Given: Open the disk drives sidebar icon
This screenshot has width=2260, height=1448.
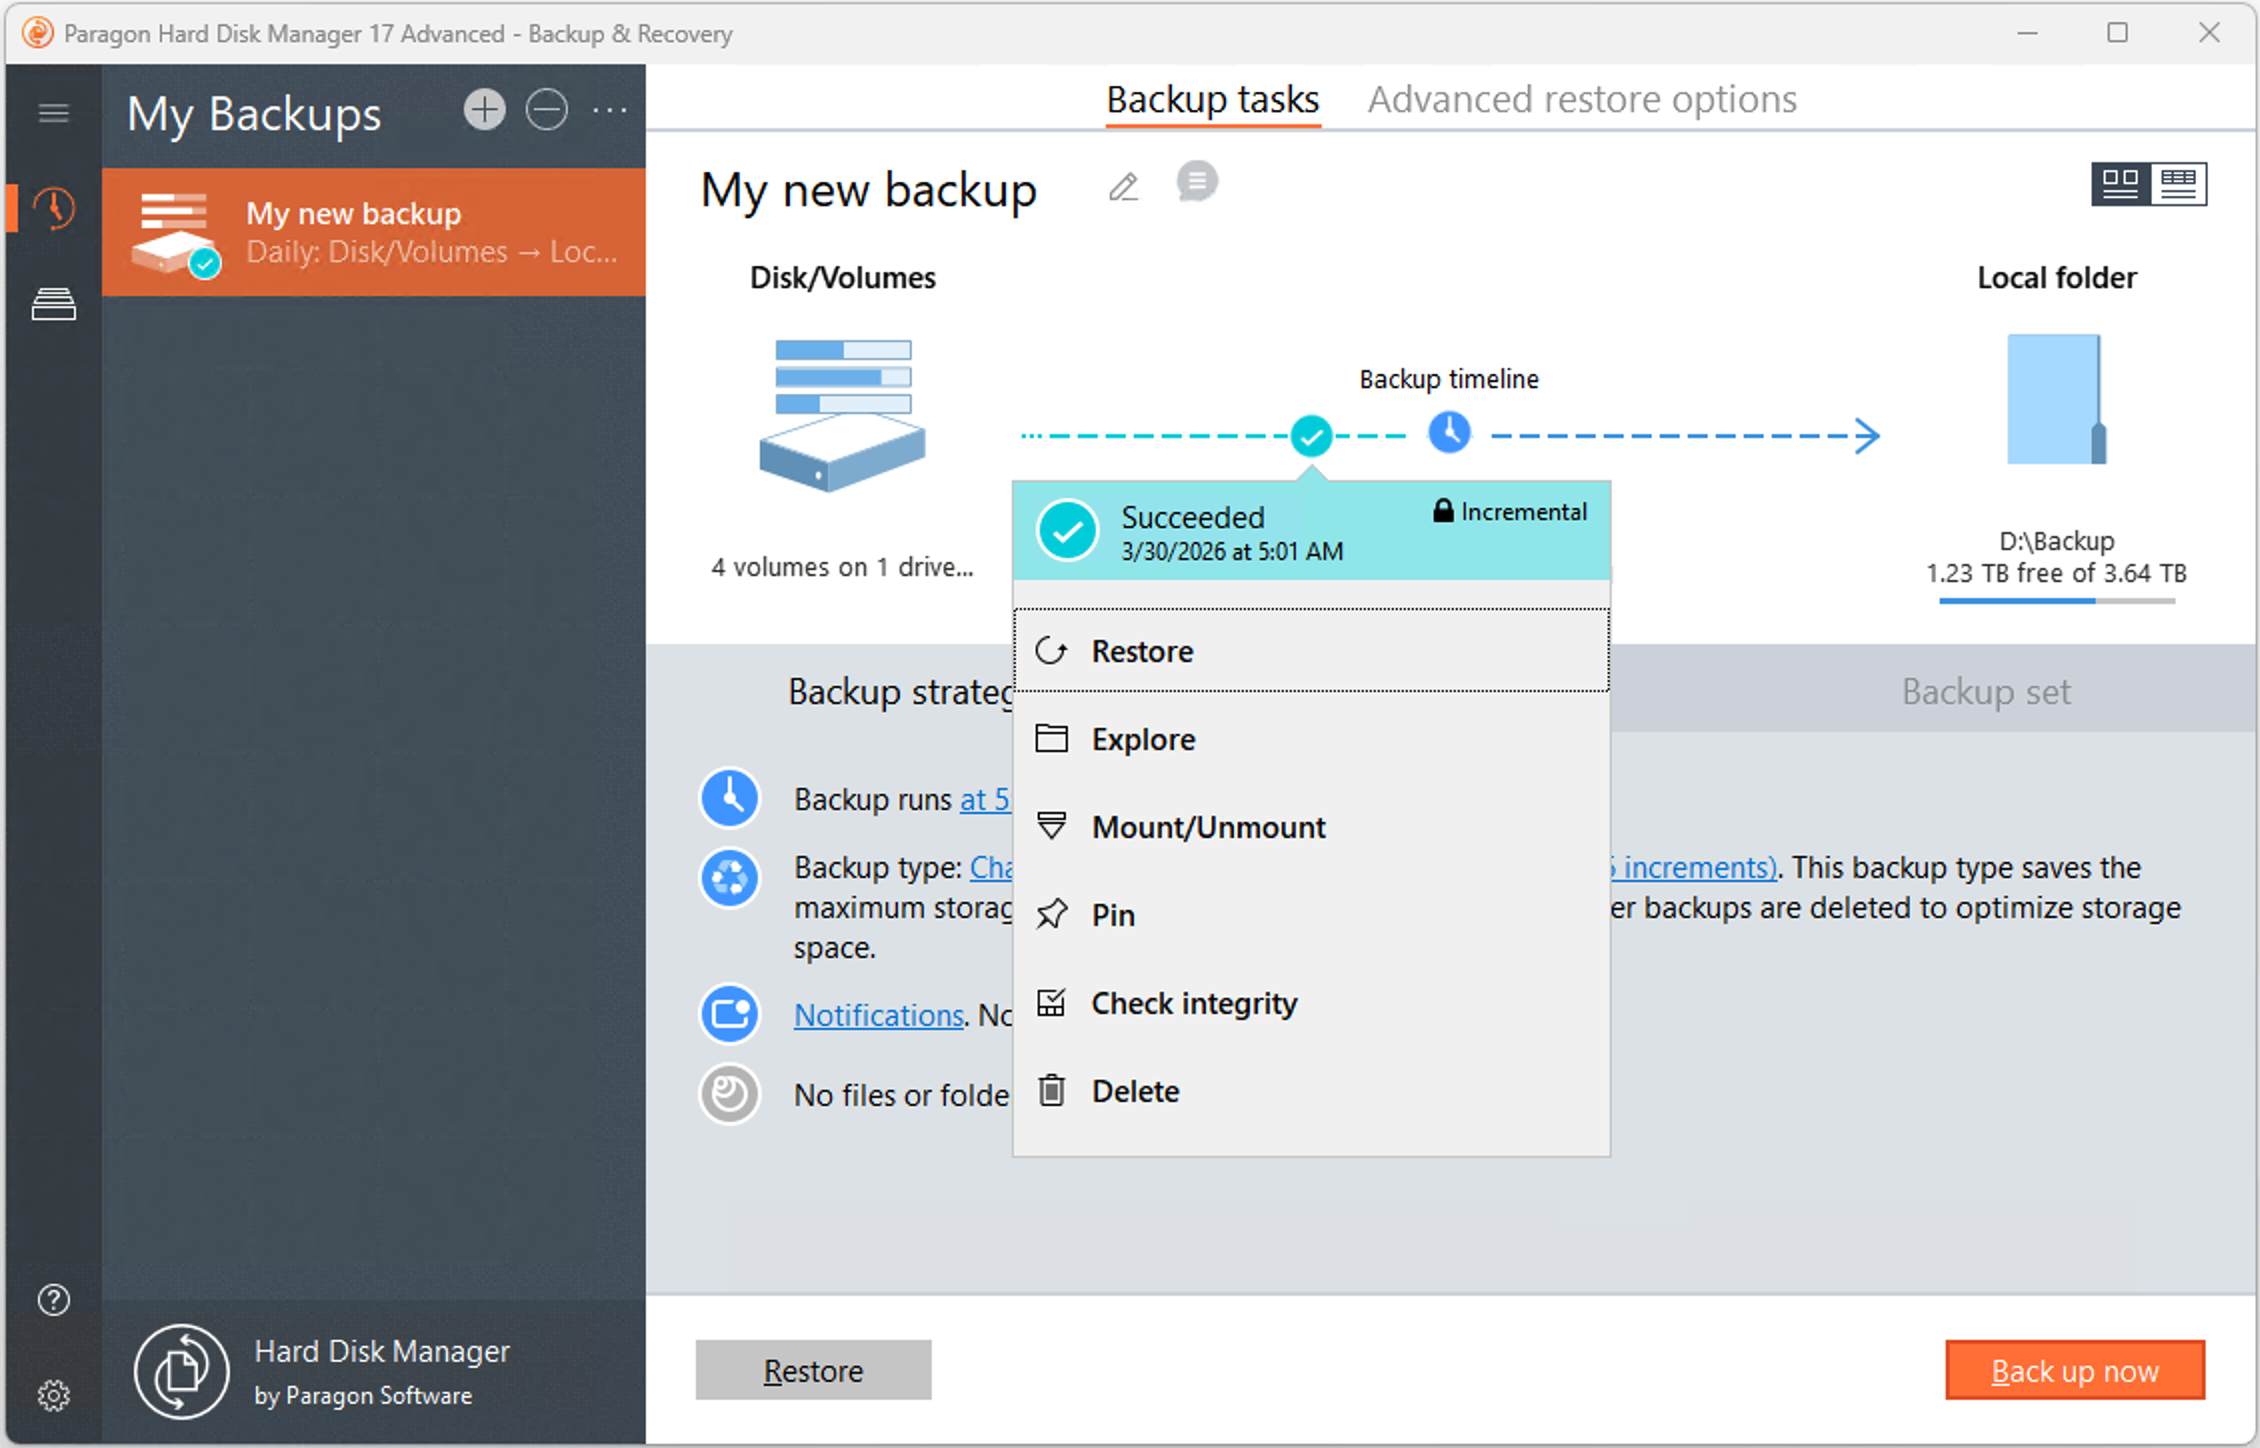Looking at the screenshot, I should [53, 304].
